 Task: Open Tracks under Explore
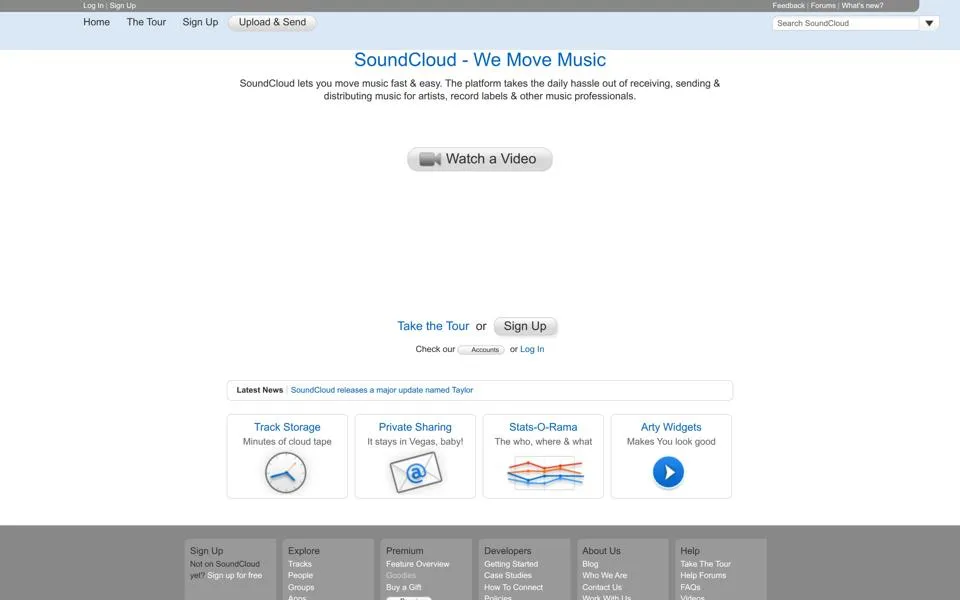point(300,564)
